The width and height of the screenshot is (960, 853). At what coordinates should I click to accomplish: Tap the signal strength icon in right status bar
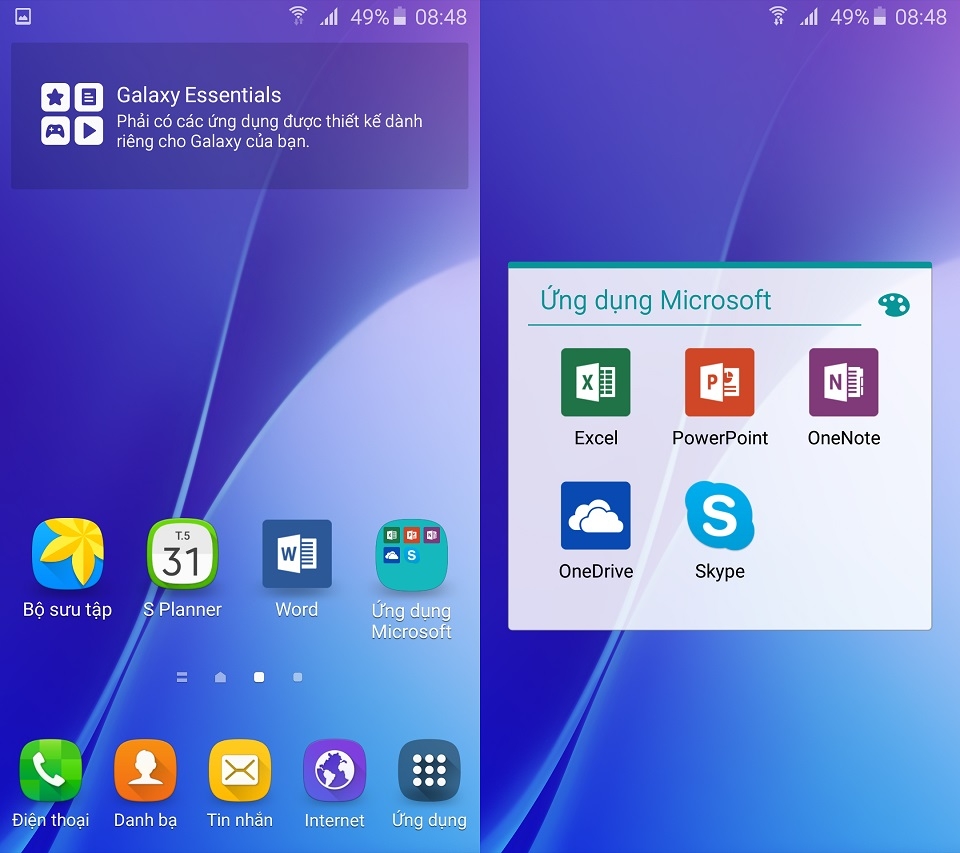[x=809, y=17]
